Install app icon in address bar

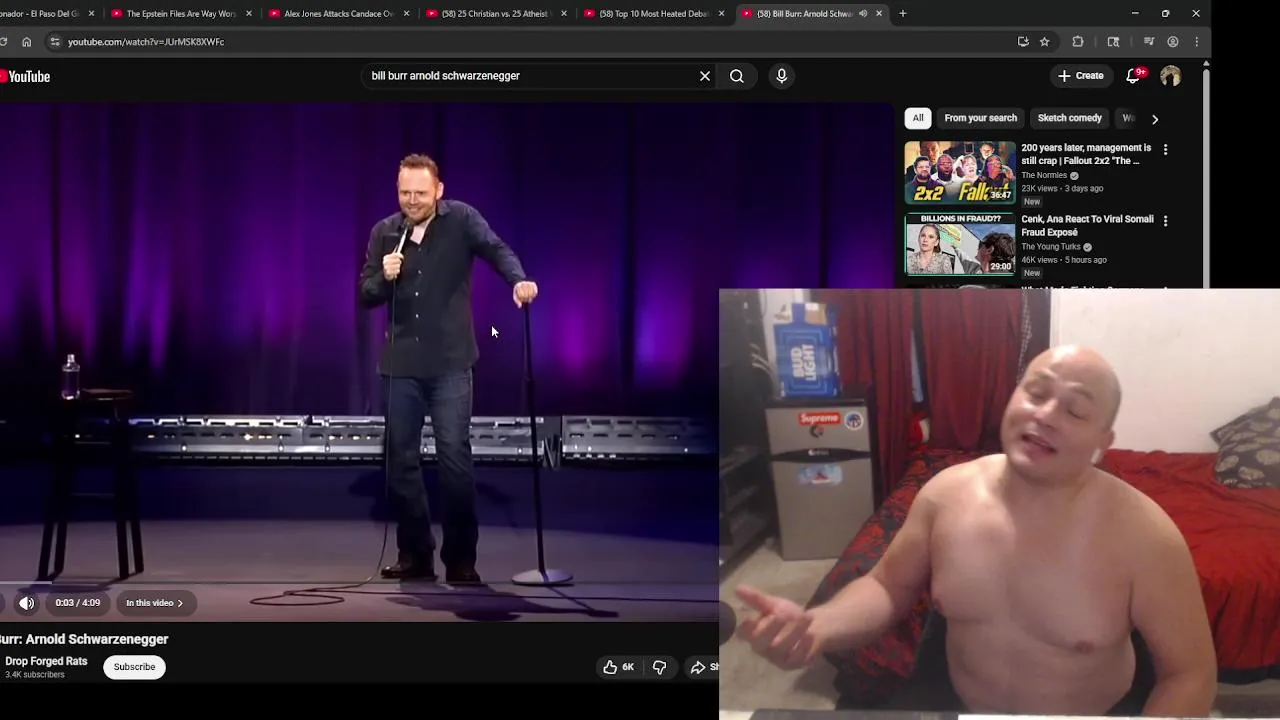coord(1023,42)
